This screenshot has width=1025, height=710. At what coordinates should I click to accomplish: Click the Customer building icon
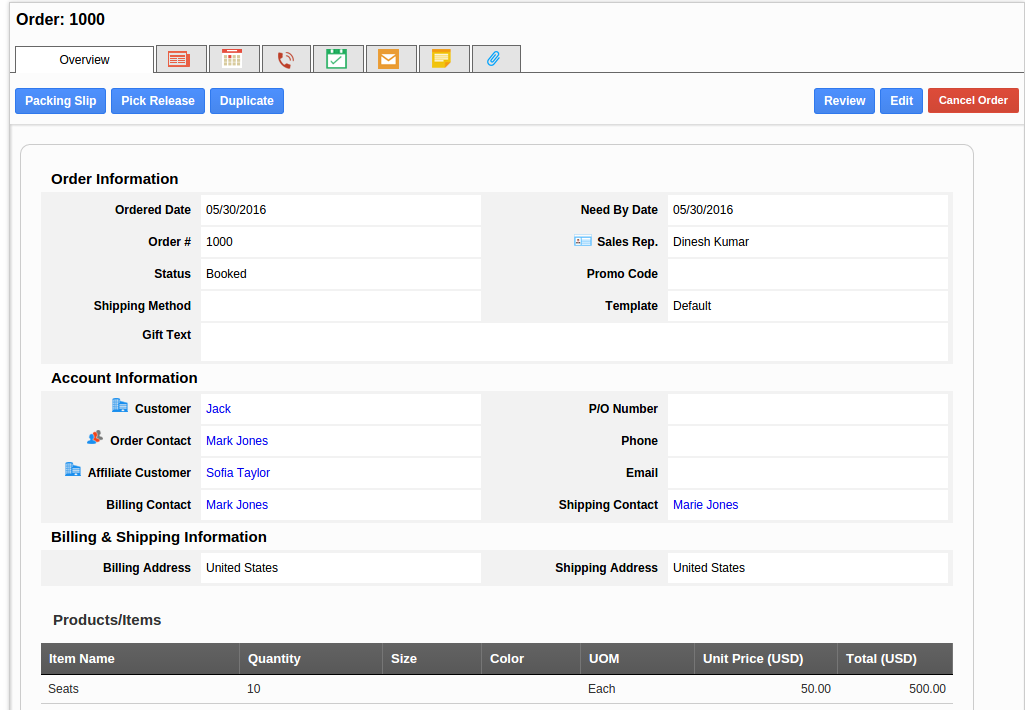click(x=120, y=406)
